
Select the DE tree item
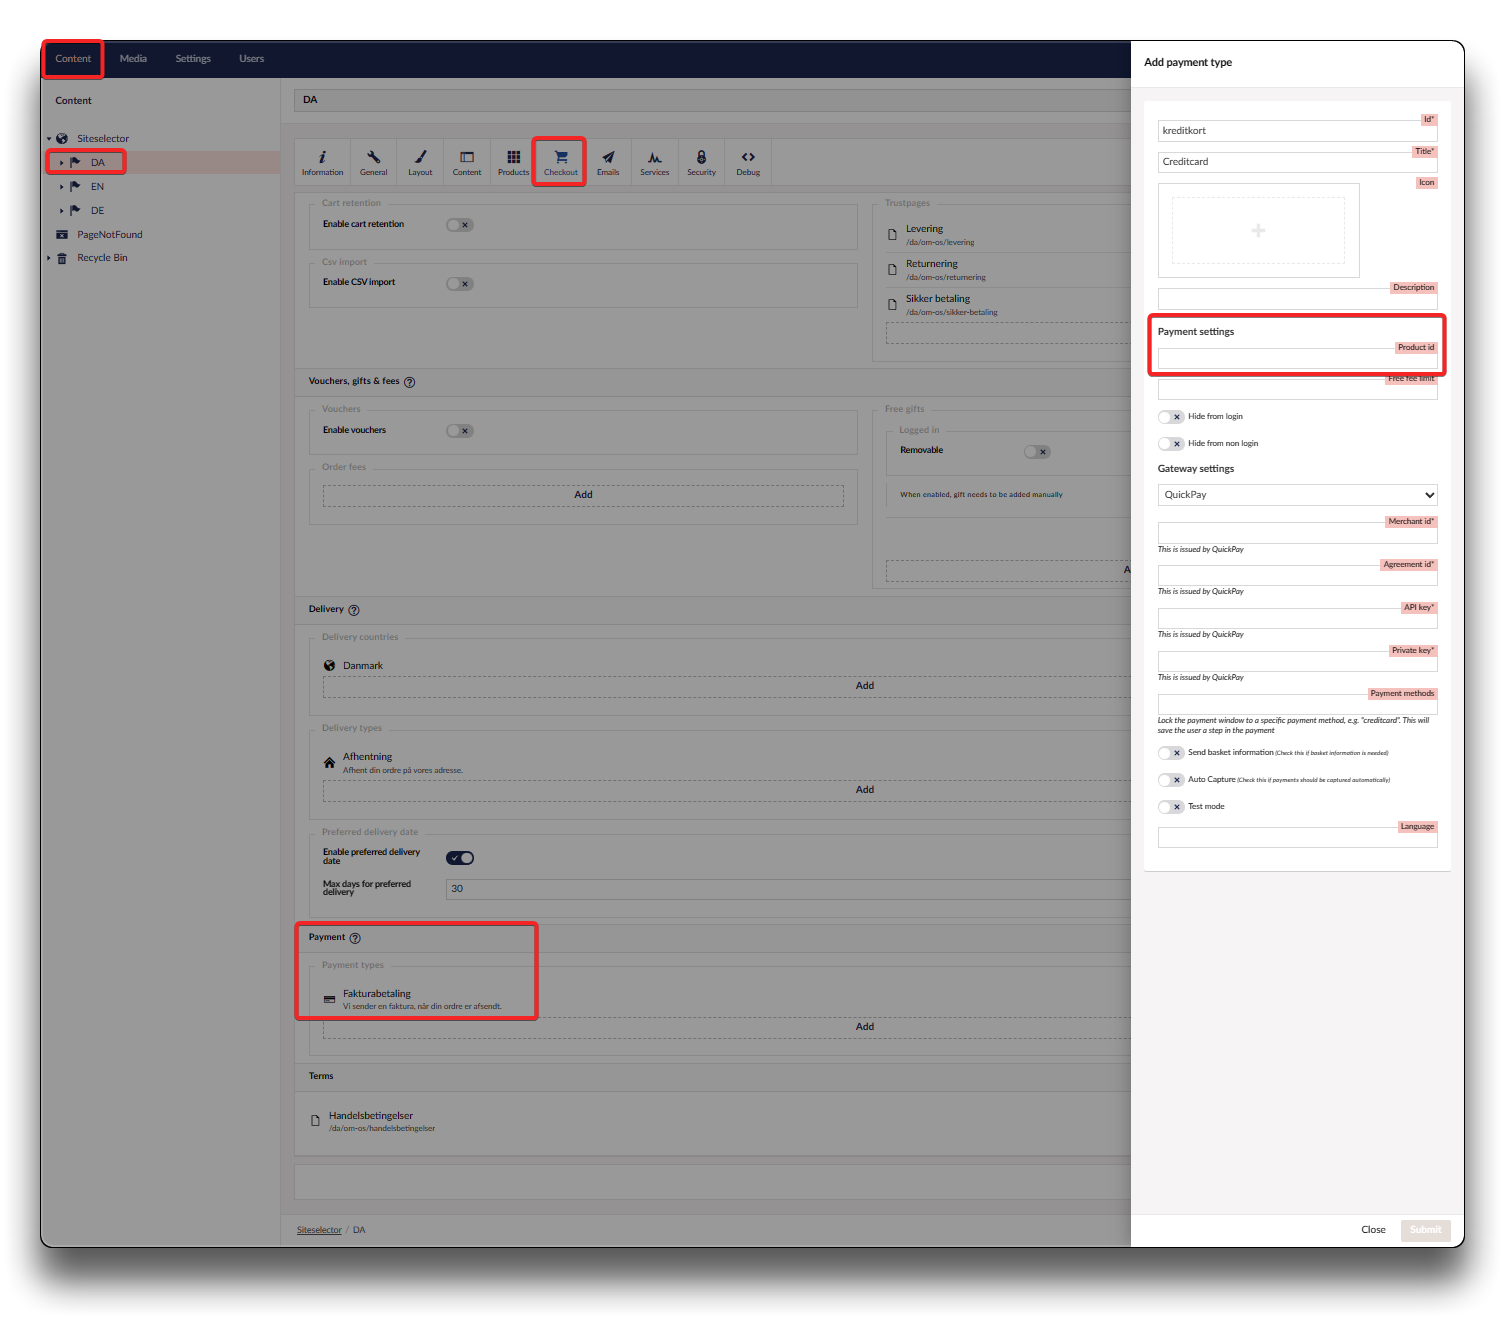(x=97, y=211)
